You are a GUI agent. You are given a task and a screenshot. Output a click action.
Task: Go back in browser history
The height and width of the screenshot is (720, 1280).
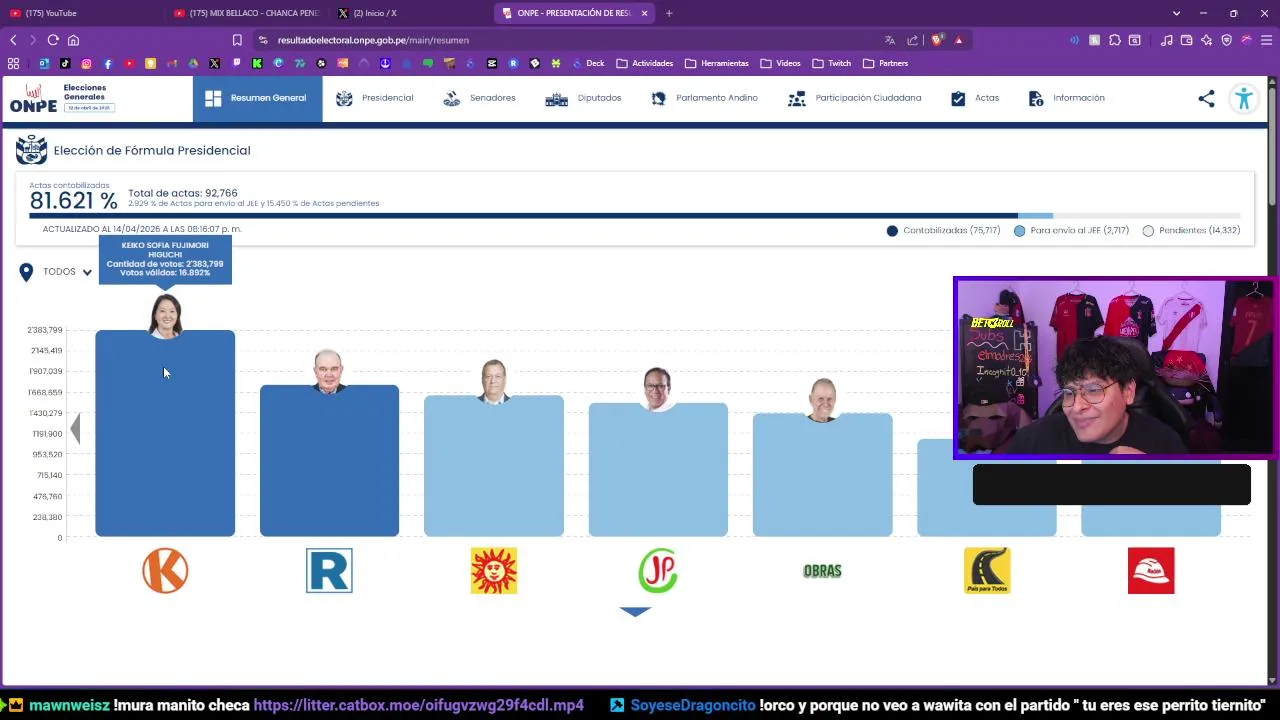pyautogui.click(x=13, y=40)
